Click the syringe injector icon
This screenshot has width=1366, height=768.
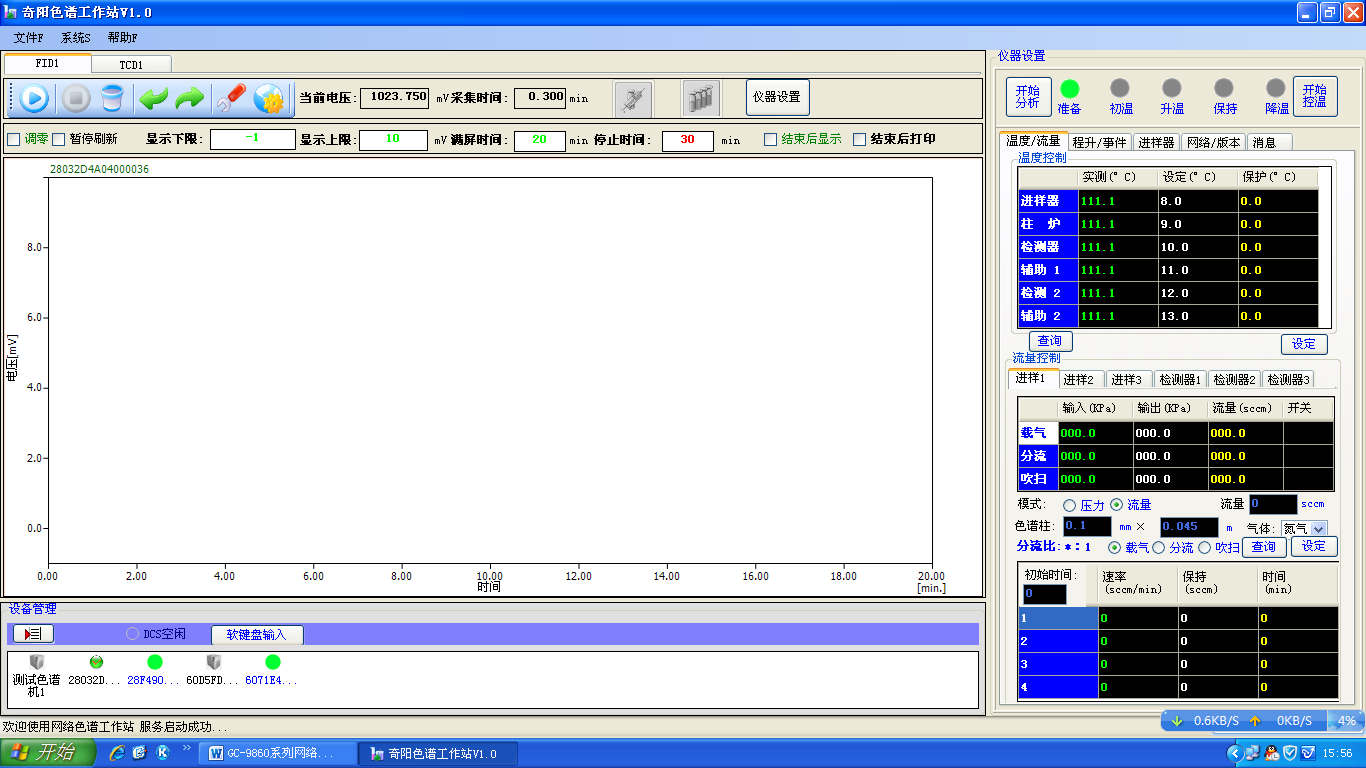pyautogui.click(x=632, y=98)
